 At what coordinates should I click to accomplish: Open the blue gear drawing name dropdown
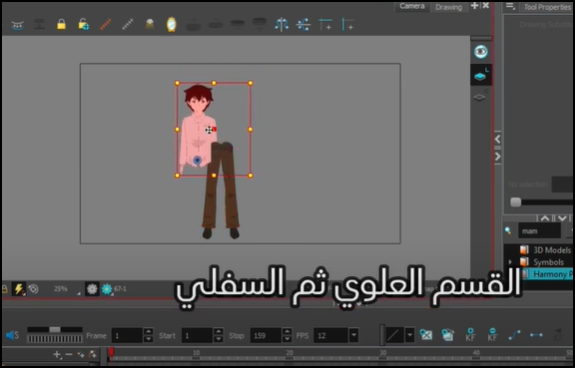(107, 289)
